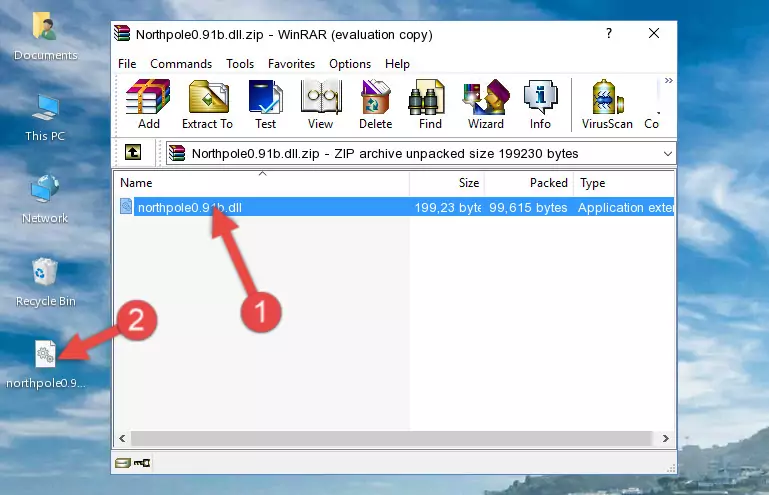
Task: Click the question mark help button
Action: click(609, 33)
